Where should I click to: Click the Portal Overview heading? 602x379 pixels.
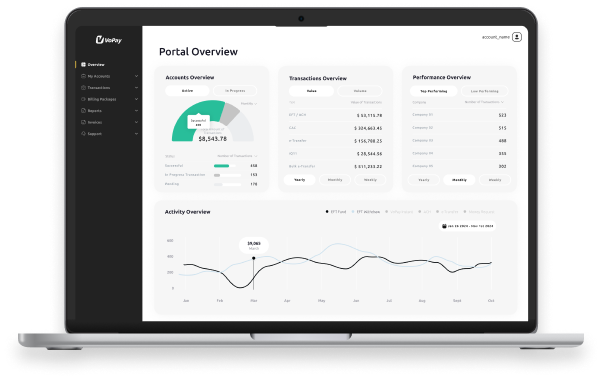(x=198, y=52)
